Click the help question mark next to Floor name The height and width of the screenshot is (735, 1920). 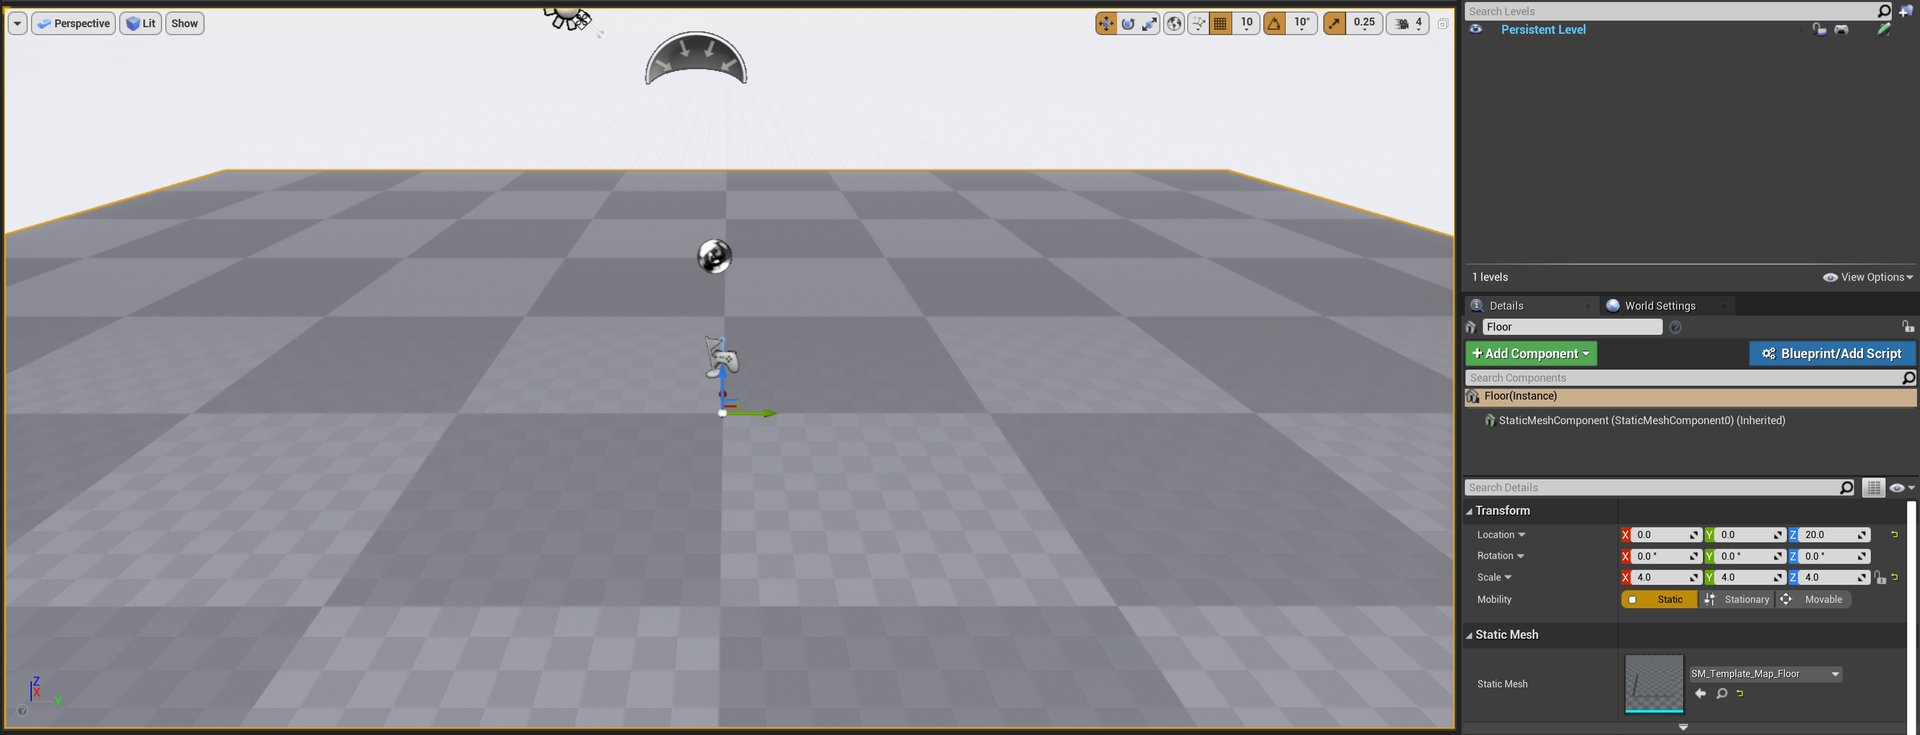[x=1675, y=327]
